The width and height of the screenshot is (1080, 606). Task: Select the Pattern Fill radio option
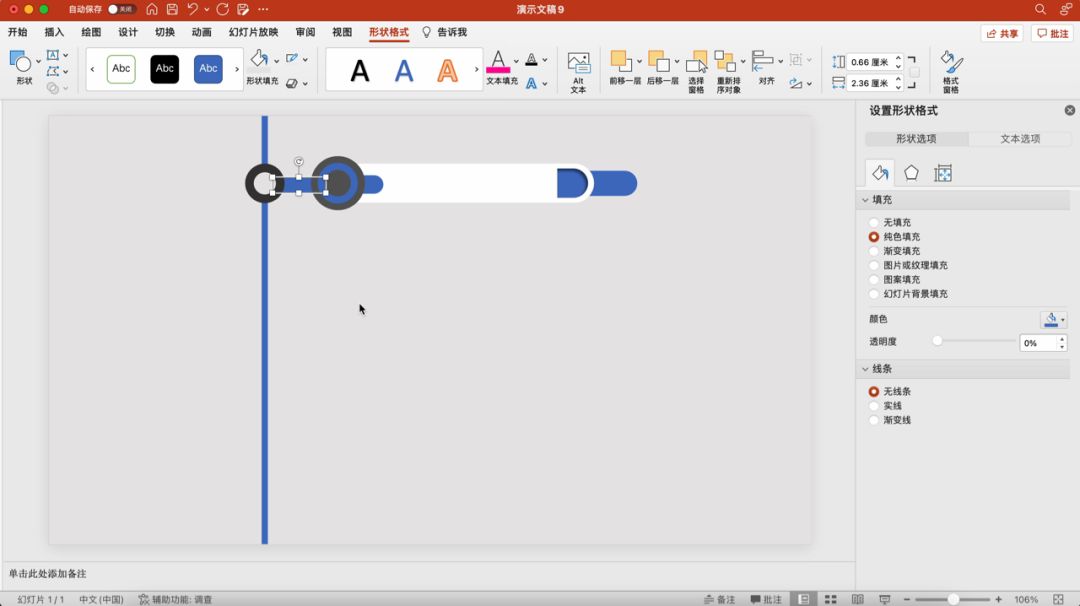tap(874, 280)
